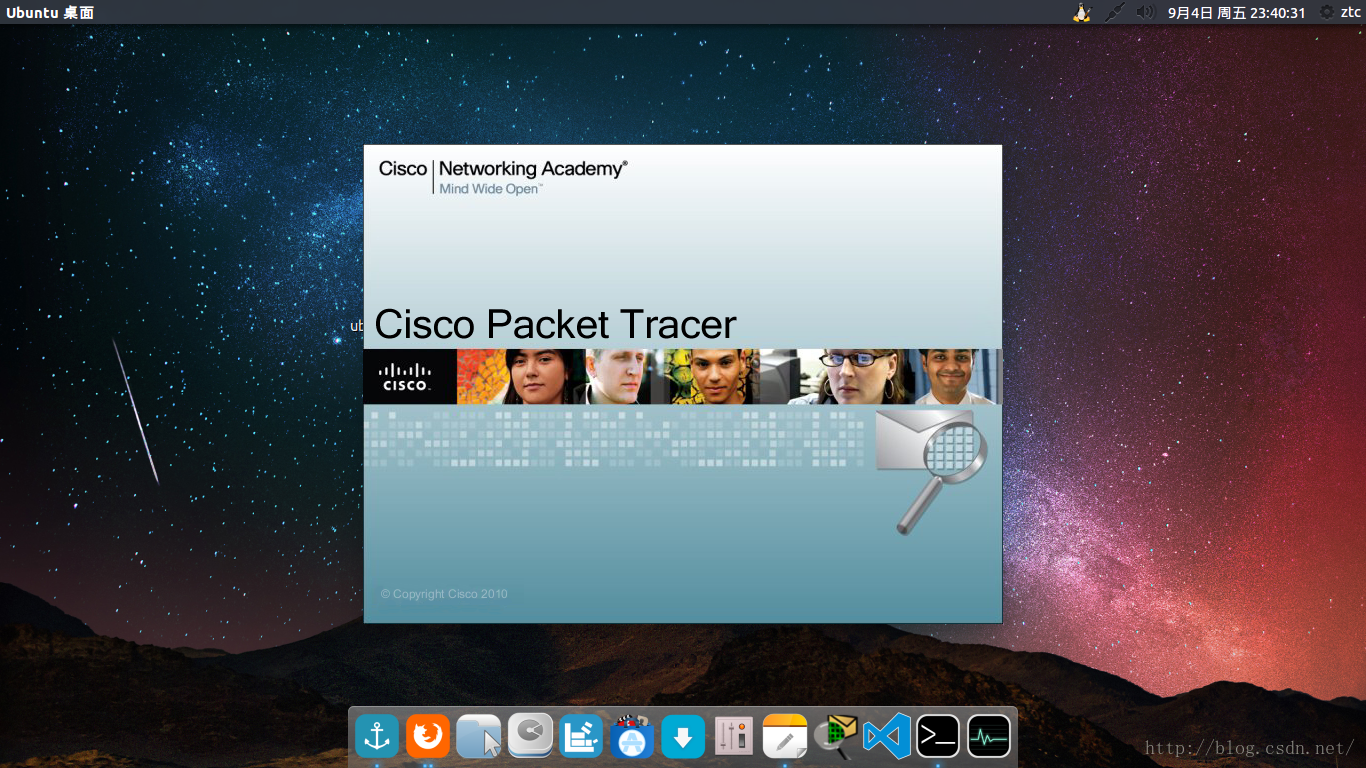
Task: Open the date and time menu
Action: [x=1237, y=12]
